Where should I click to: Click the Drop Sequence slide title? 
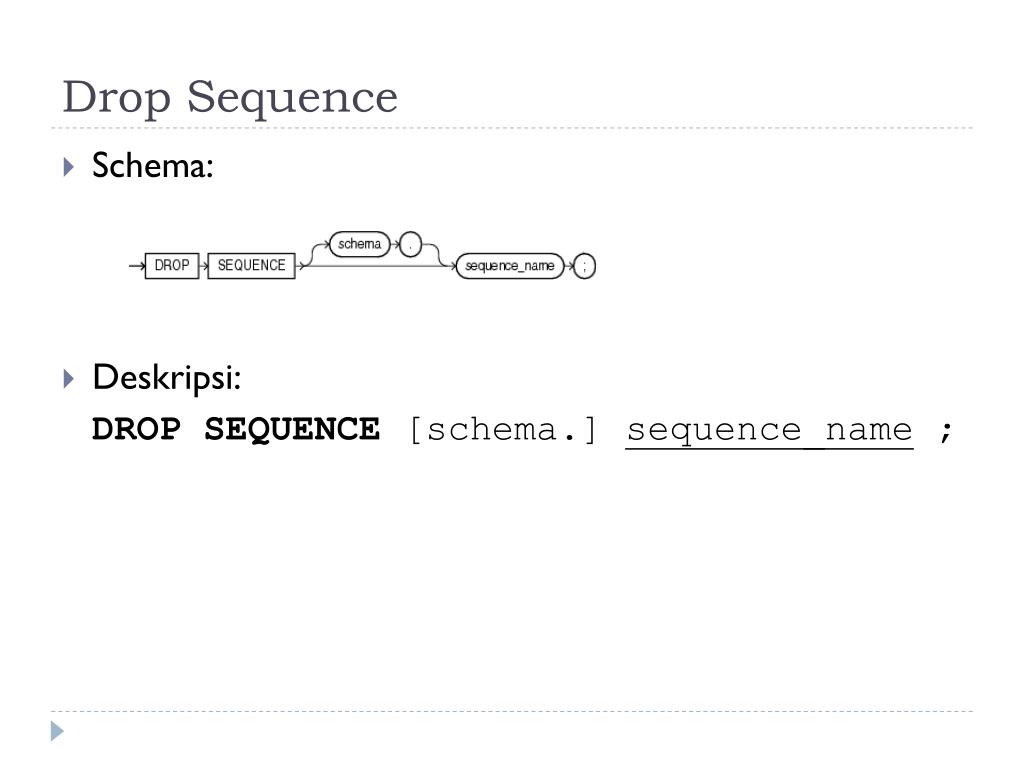point(230,97)
